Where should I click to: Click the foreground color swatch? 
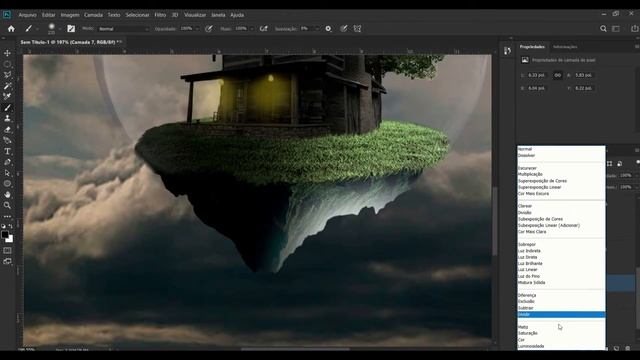click(4, 234)
